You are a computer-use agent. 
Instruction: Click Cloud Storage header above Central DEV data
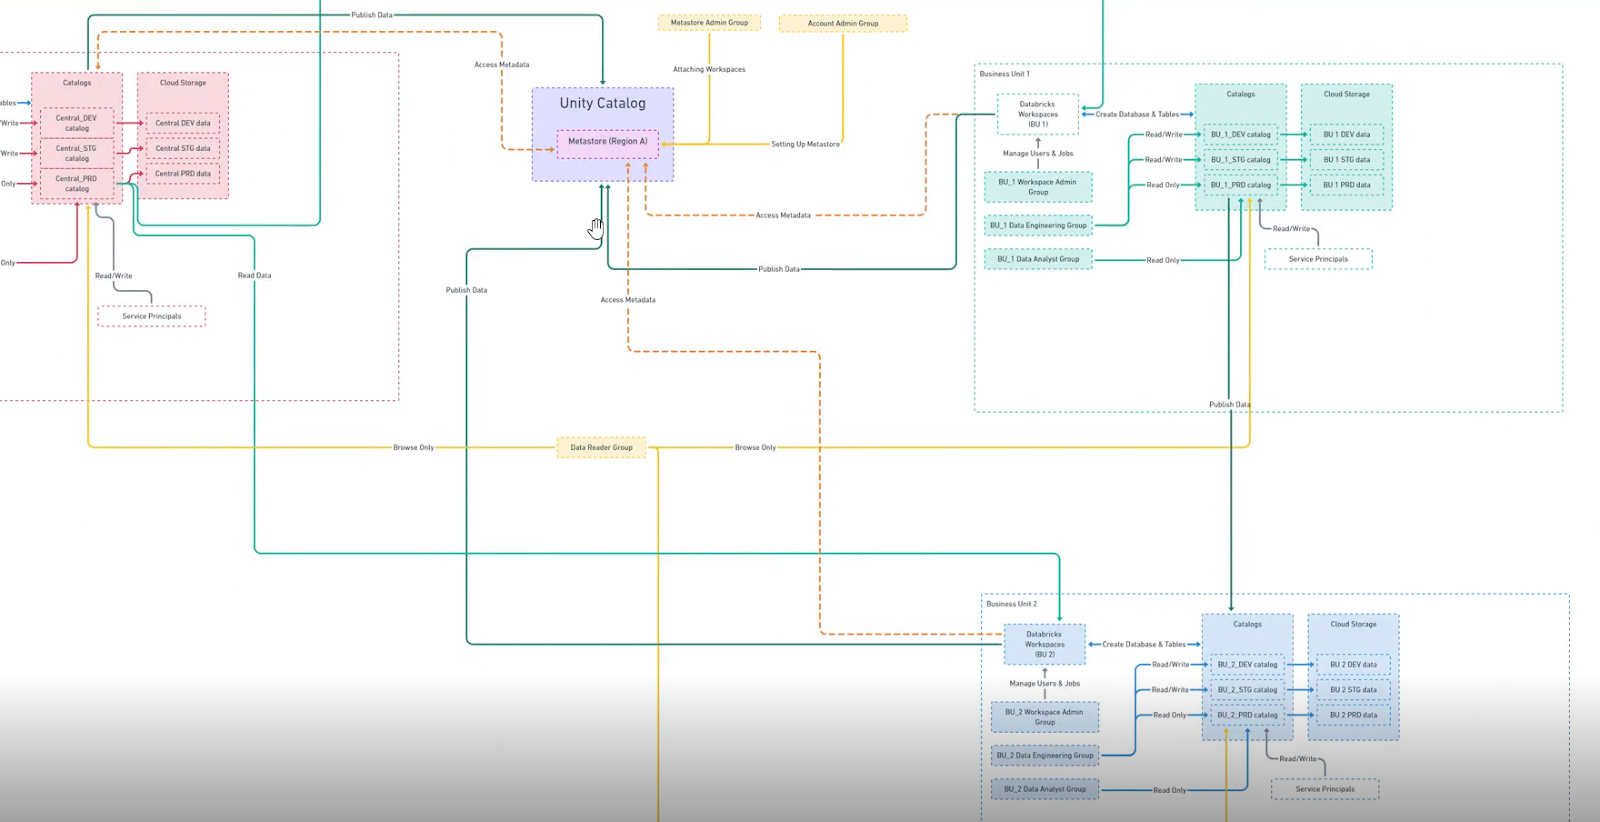tap(183, 83)
